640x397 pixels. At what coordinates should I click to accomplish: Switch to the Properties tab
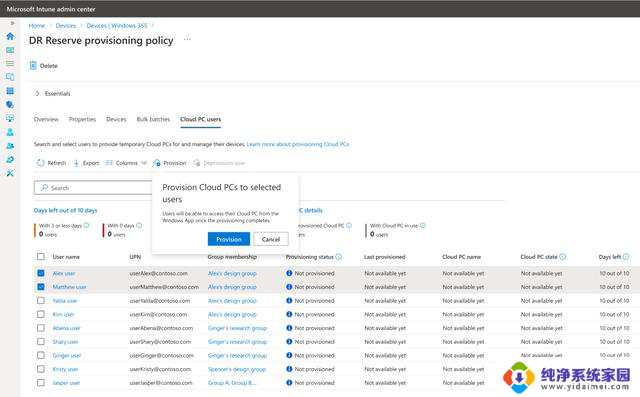(82, 119)
